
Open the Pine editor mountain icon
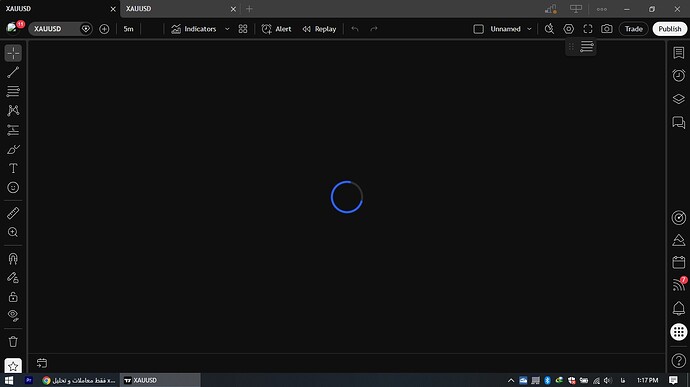(679, 240)
